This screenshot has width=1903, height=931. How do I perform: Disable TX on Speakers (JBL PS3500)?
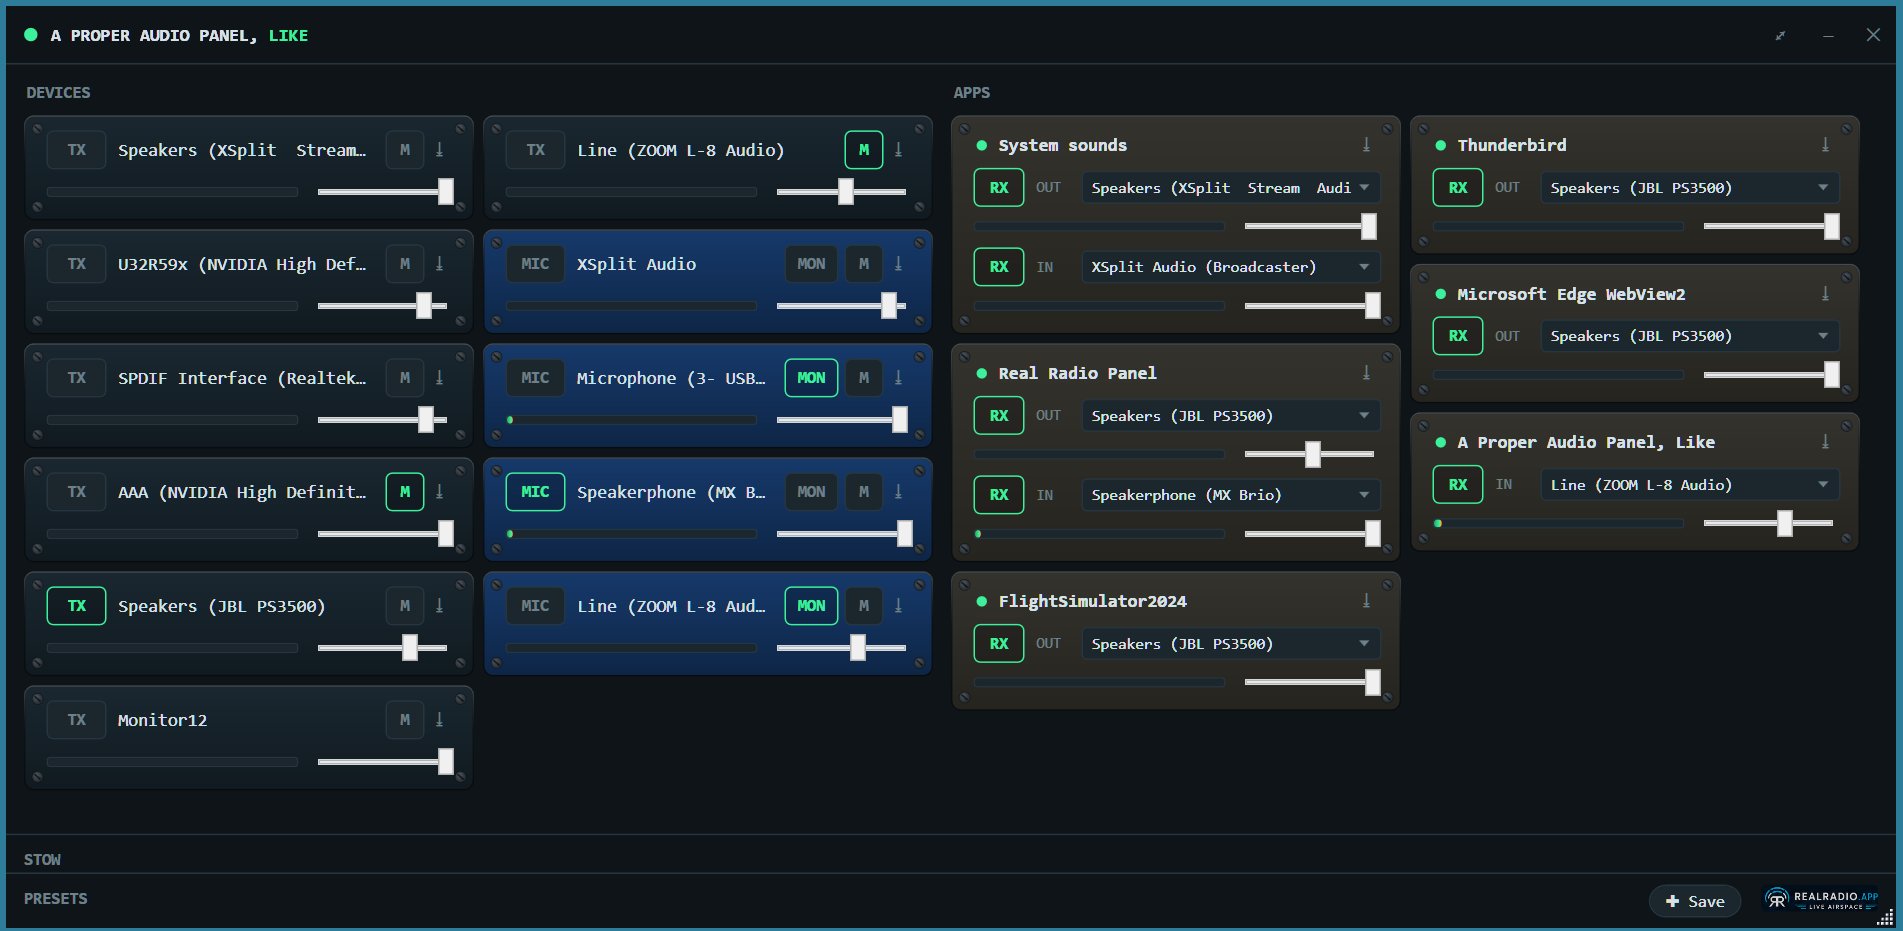(77, 606)
